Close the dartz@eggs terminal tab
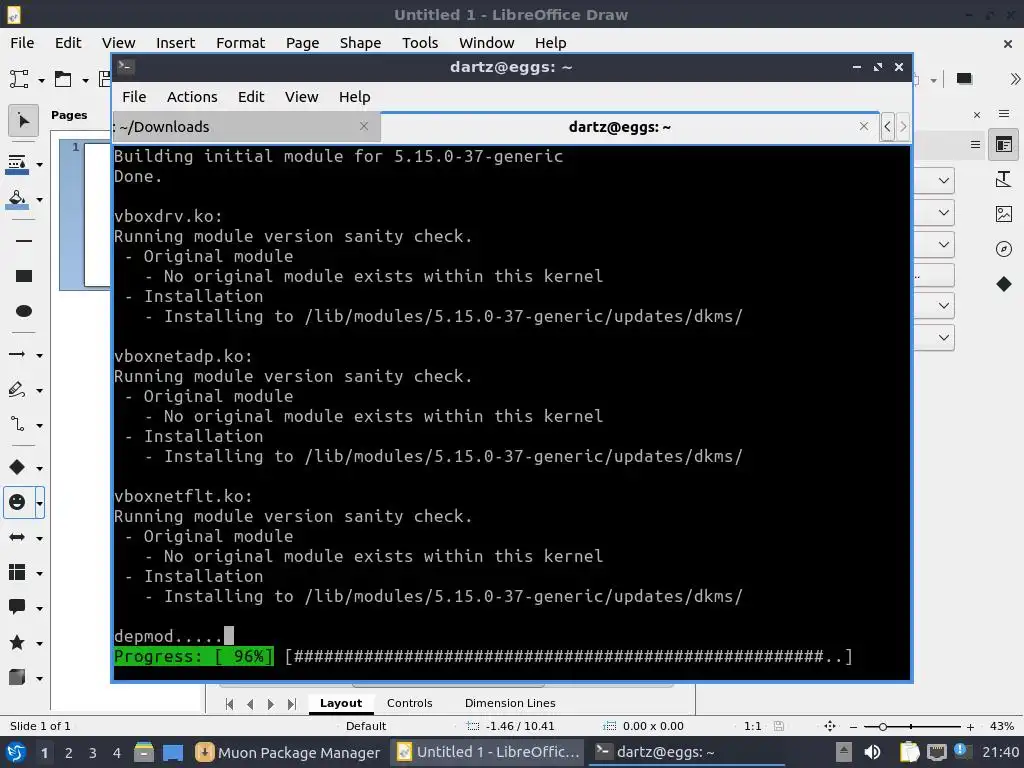 click(x=863, y=126)
